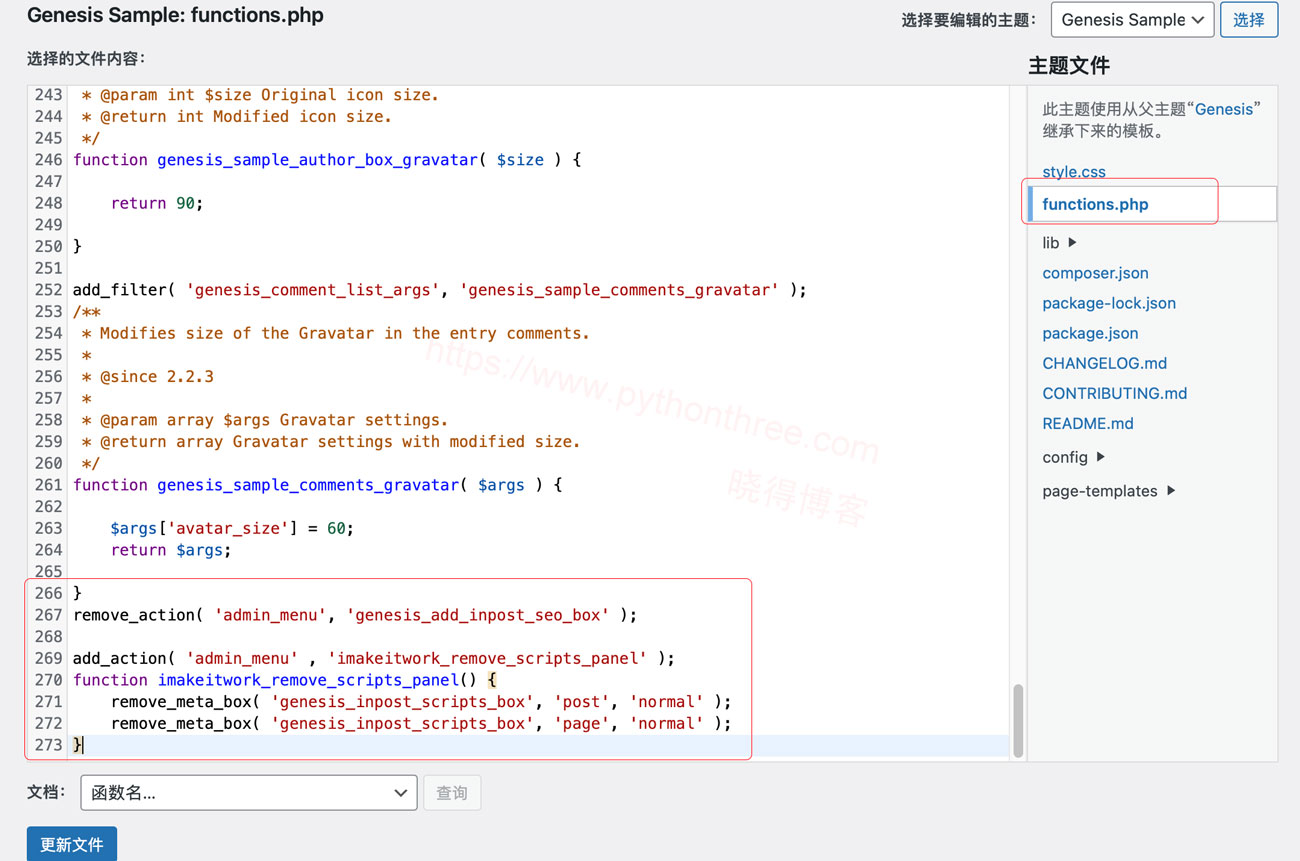Open the package.json file
The image size is (1300, 861).
1090,332
